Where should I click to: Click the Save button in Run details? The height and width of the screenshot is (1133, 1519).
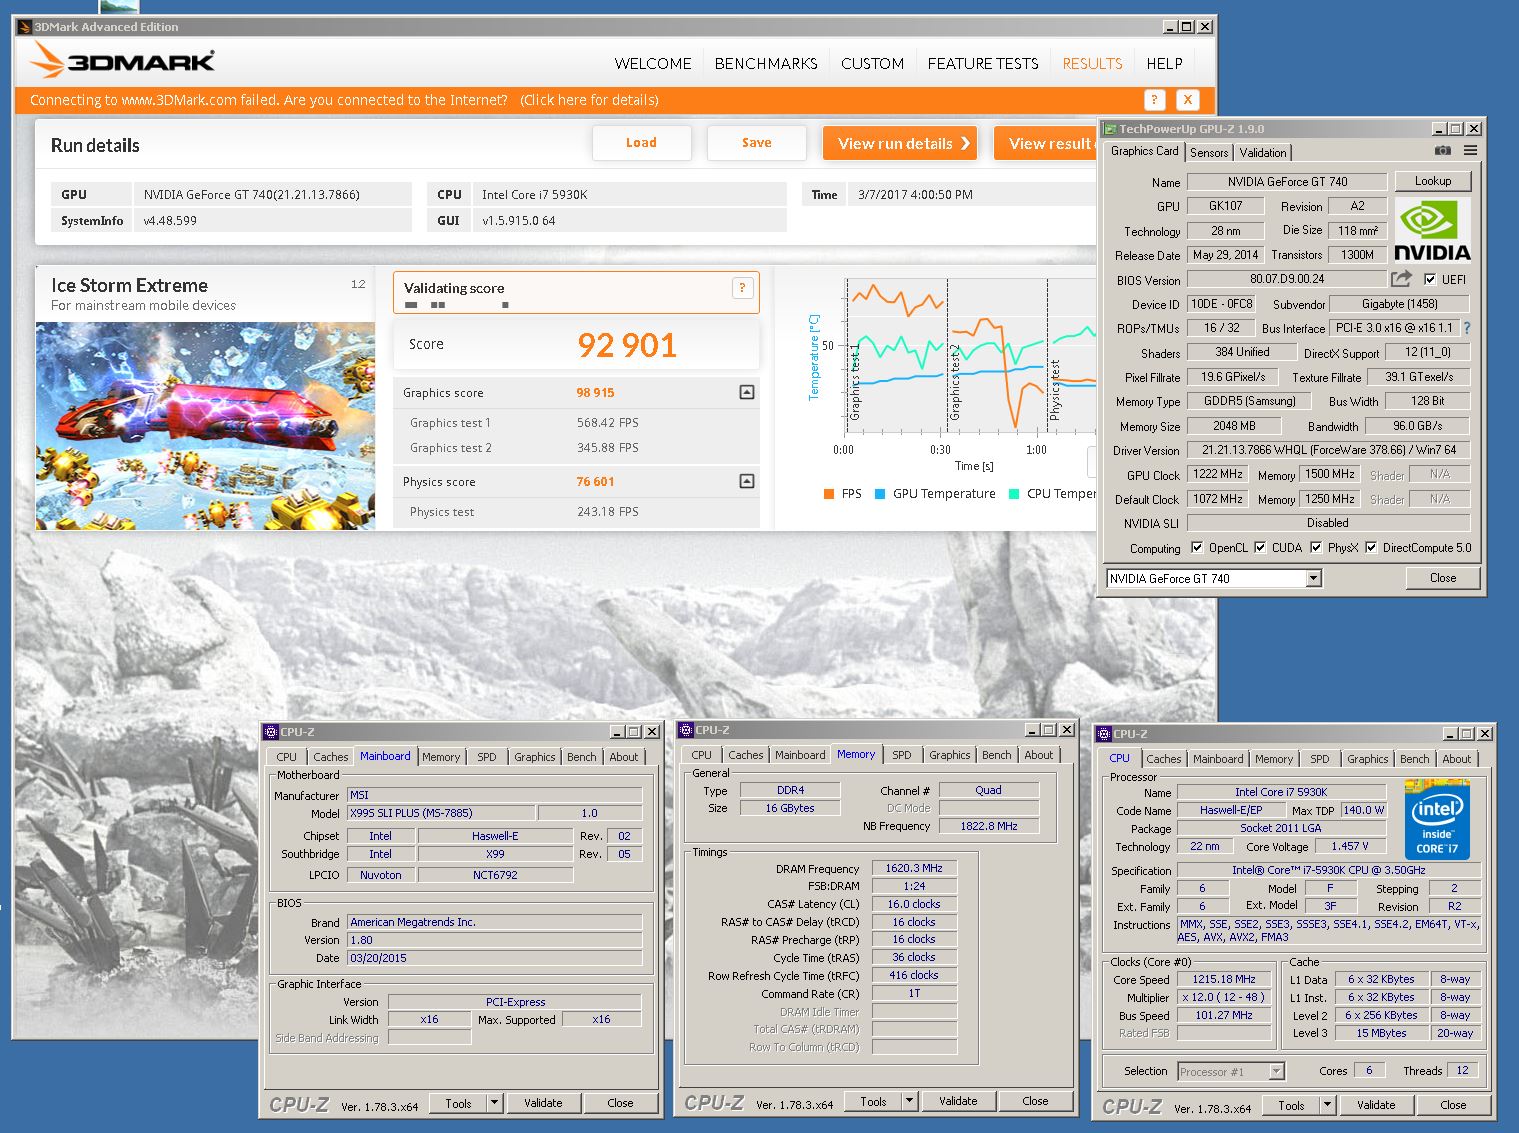[x=756, y=143]
